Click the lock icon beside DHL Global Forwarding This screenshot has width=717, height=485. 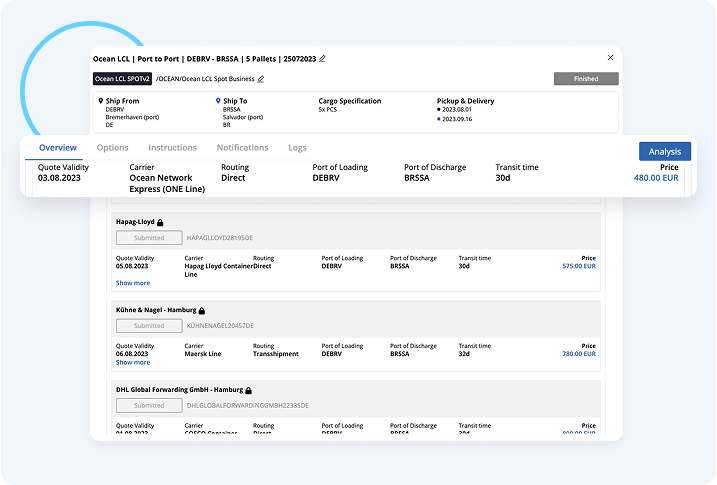pyautogui.click(x=248, y=390)
